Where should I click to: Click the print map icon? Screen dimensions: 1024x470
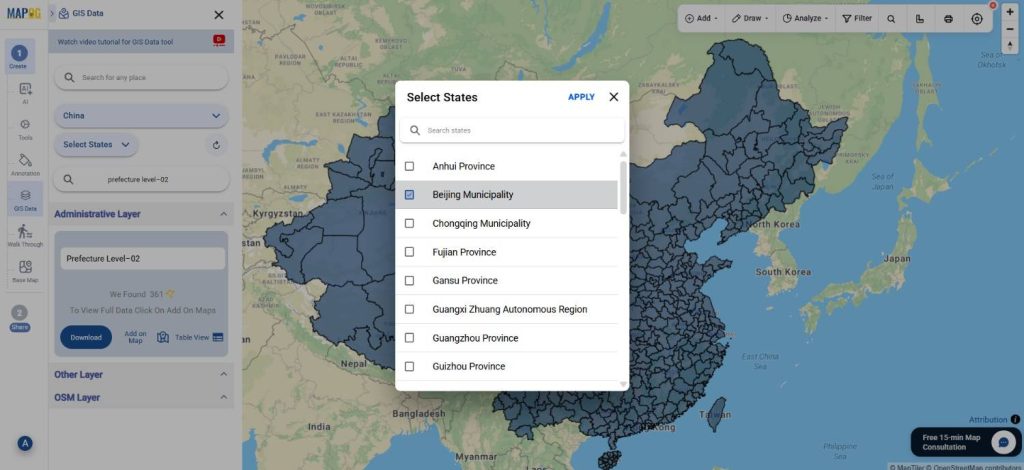coord(948,18)
